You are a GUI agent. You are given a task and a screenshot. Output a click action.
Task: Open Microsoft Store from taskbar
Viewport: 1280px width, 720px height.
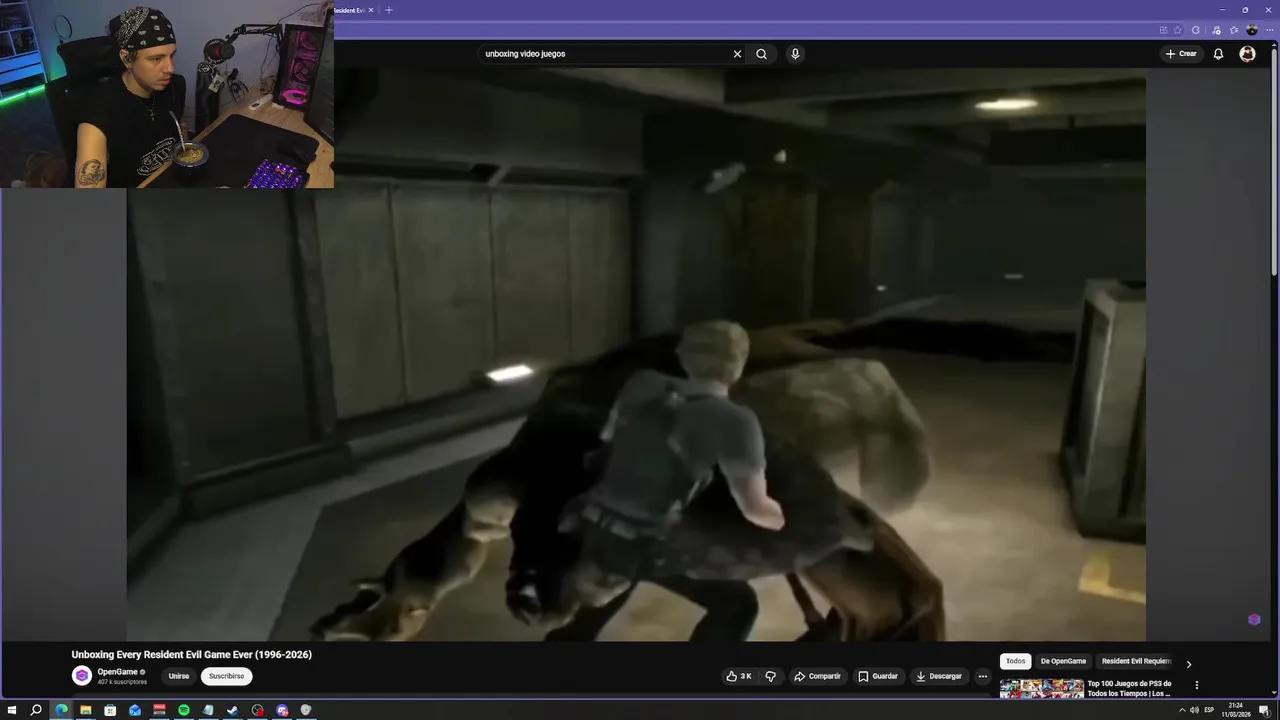pos(110,710)
